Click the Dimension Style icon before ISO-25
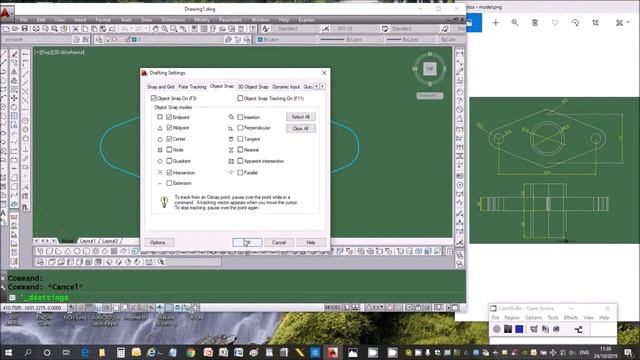Screen dimensions: 640x360 325,29
